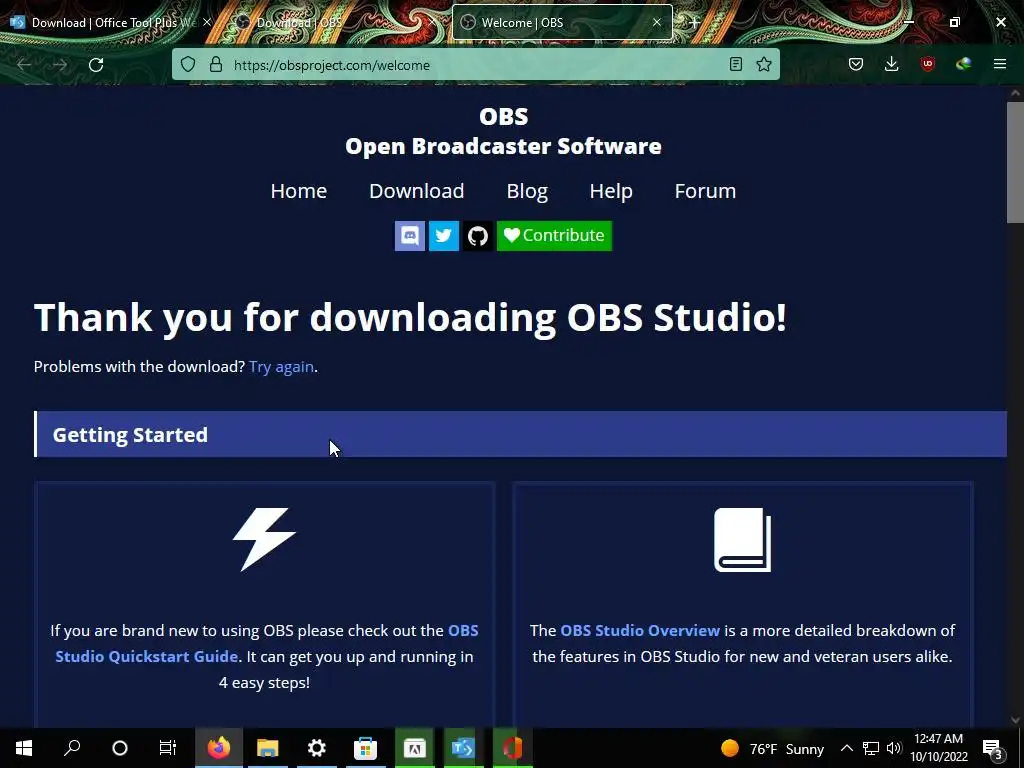Click the tracking protection shield icon
1024x768 pixels.
coord(188,65)
